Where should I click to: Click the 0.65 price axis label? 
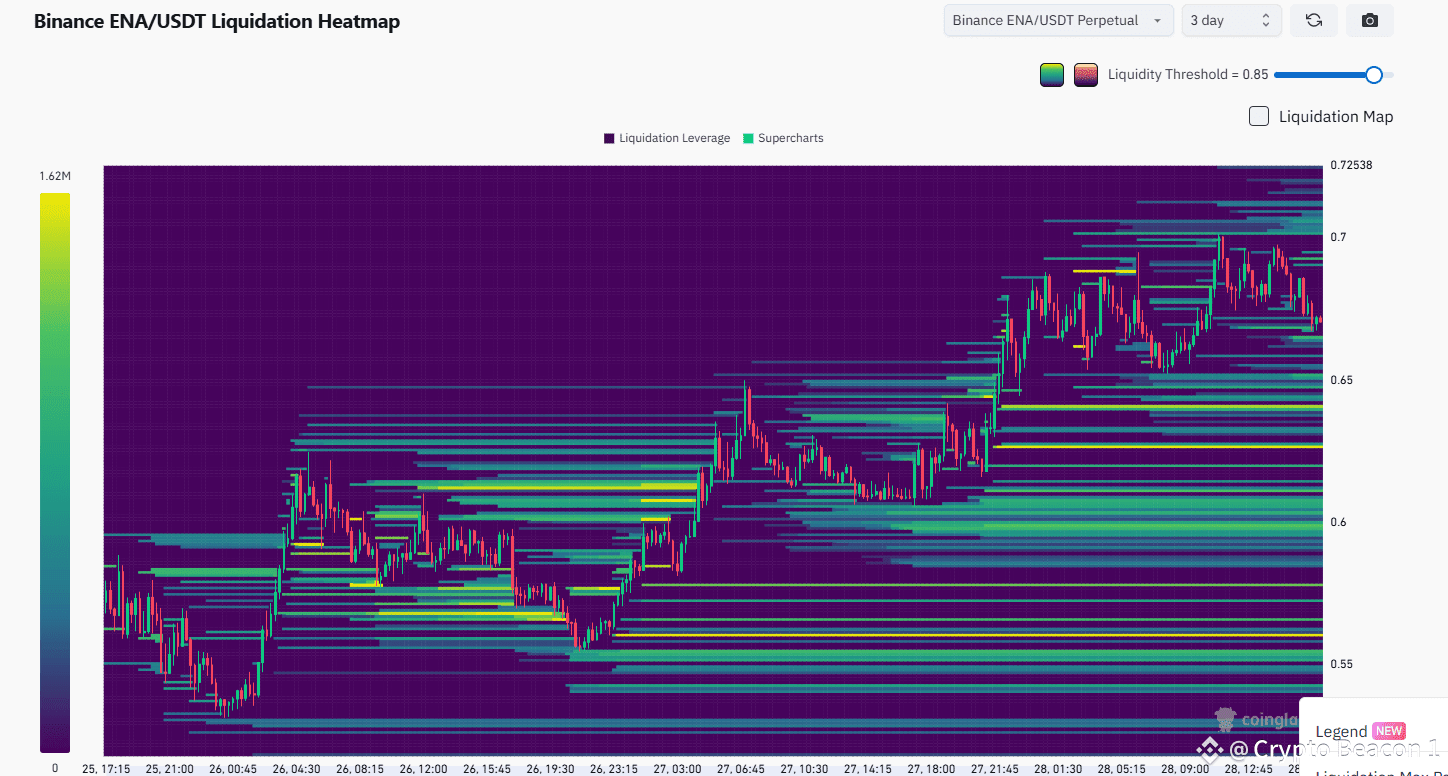pos(1342,380)
